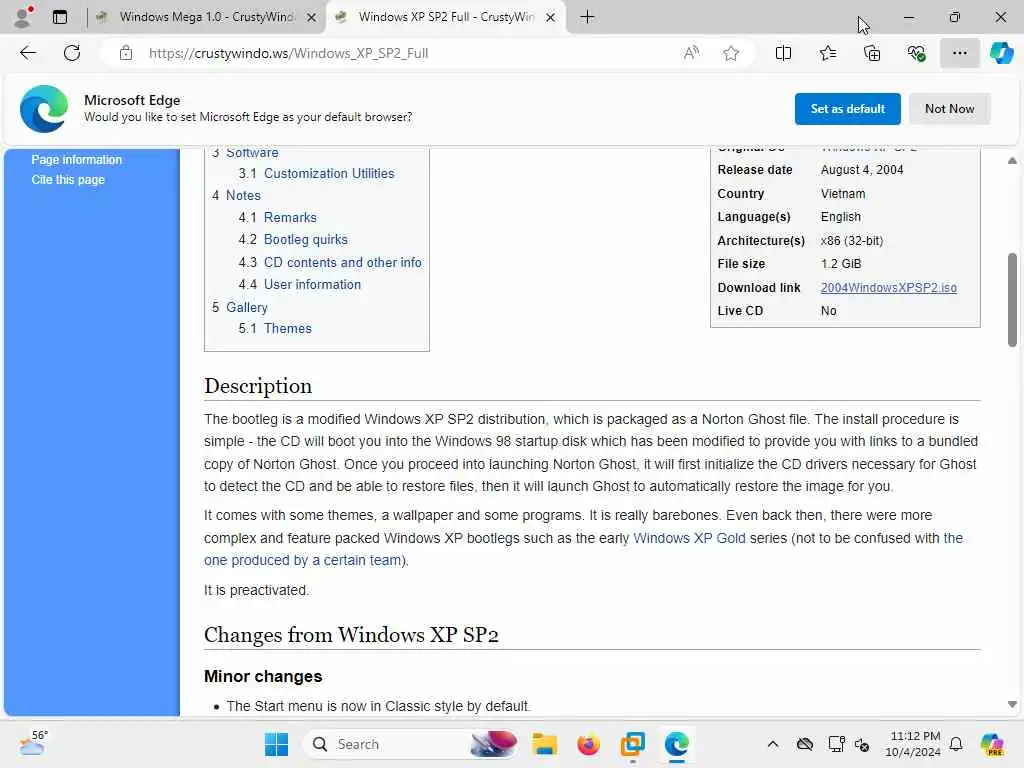Close the Windows XP SP2 Full tab

(551, 18)
